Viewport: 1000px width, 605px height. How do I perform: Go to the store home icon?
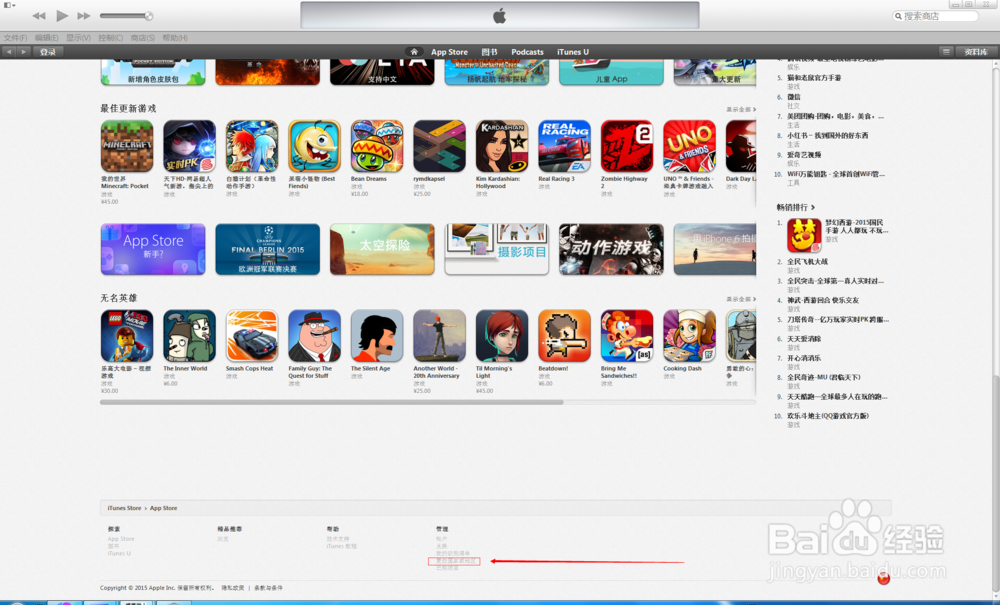click(x=414, y=52)
